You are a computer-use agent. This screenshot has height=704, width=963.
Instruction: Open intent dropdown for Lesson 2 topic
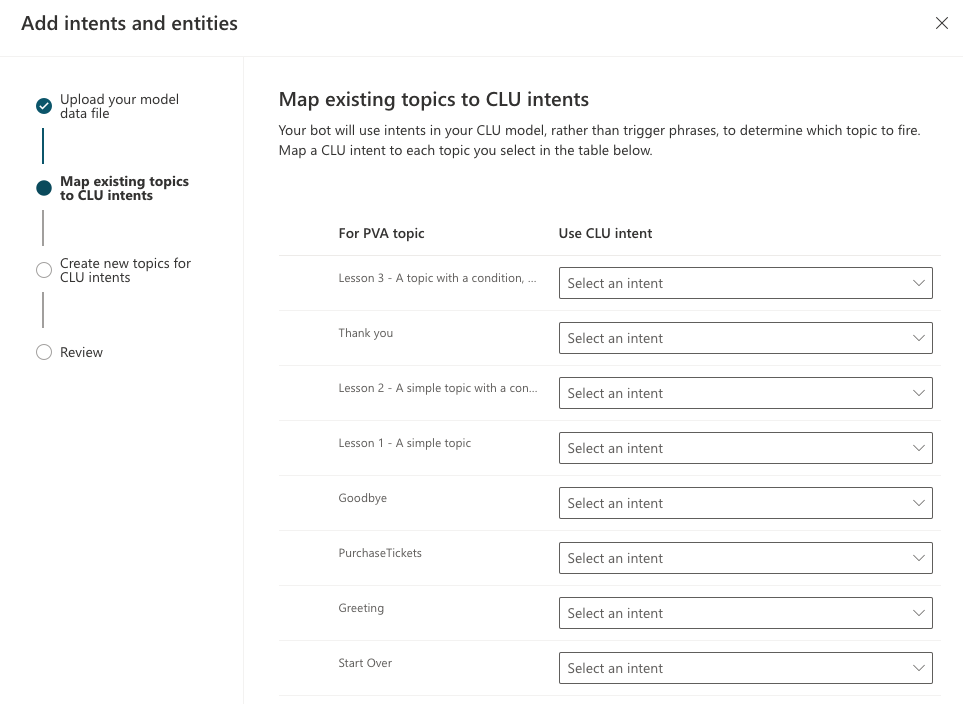[745, 393]
